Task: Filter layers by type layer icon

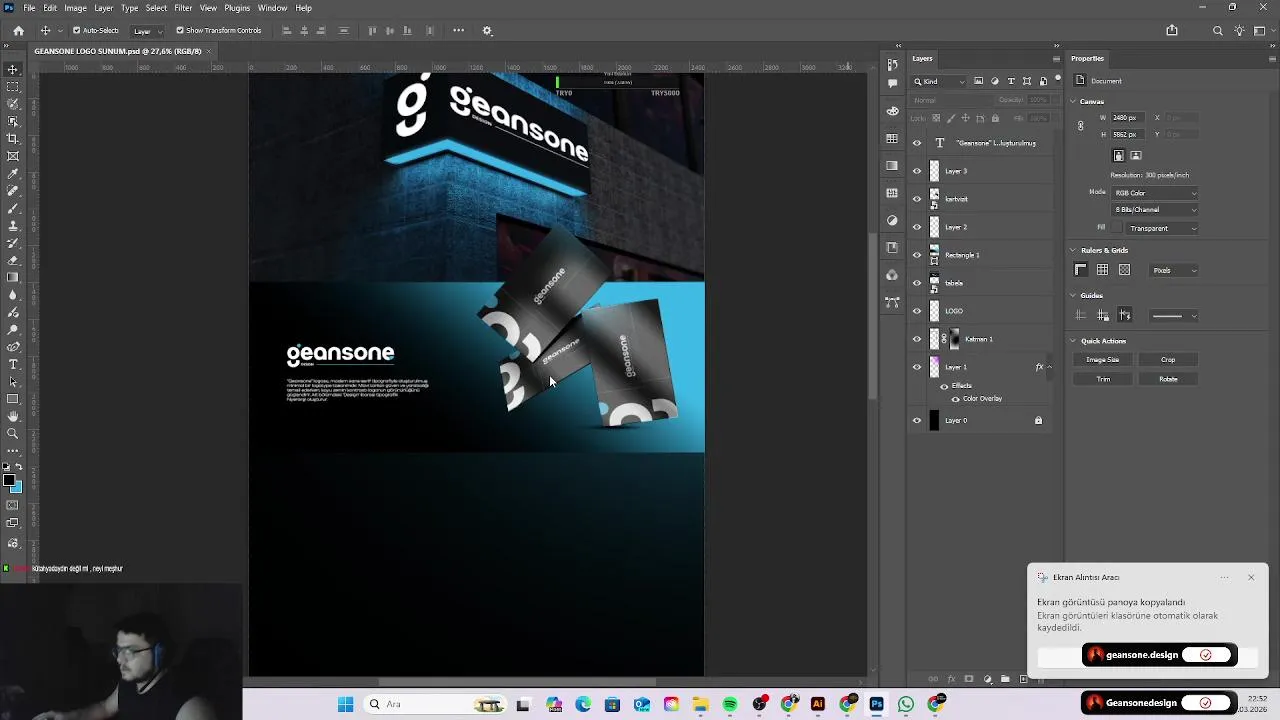Action: click(x=1011, y=81)
